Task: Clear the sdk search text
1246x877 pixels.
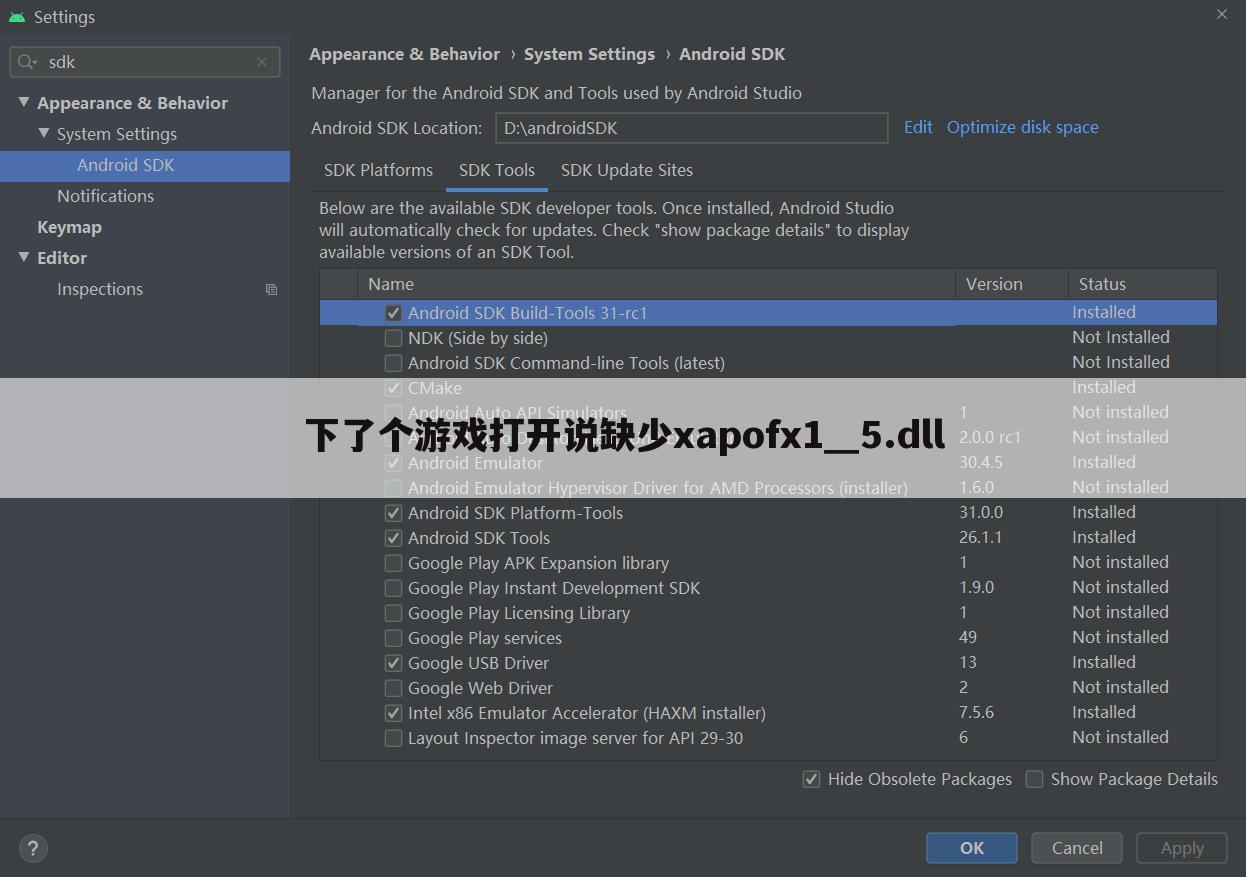Action: (262, 62)
